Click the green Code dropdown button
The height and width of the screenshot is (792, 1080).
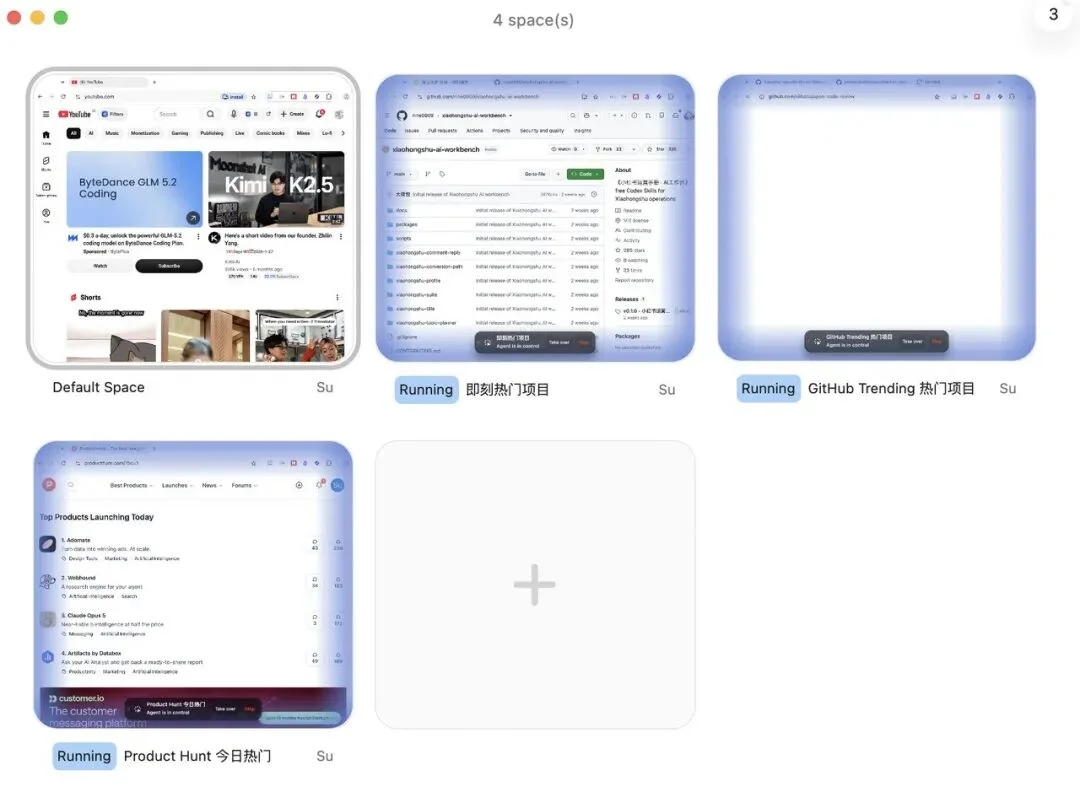585,174
